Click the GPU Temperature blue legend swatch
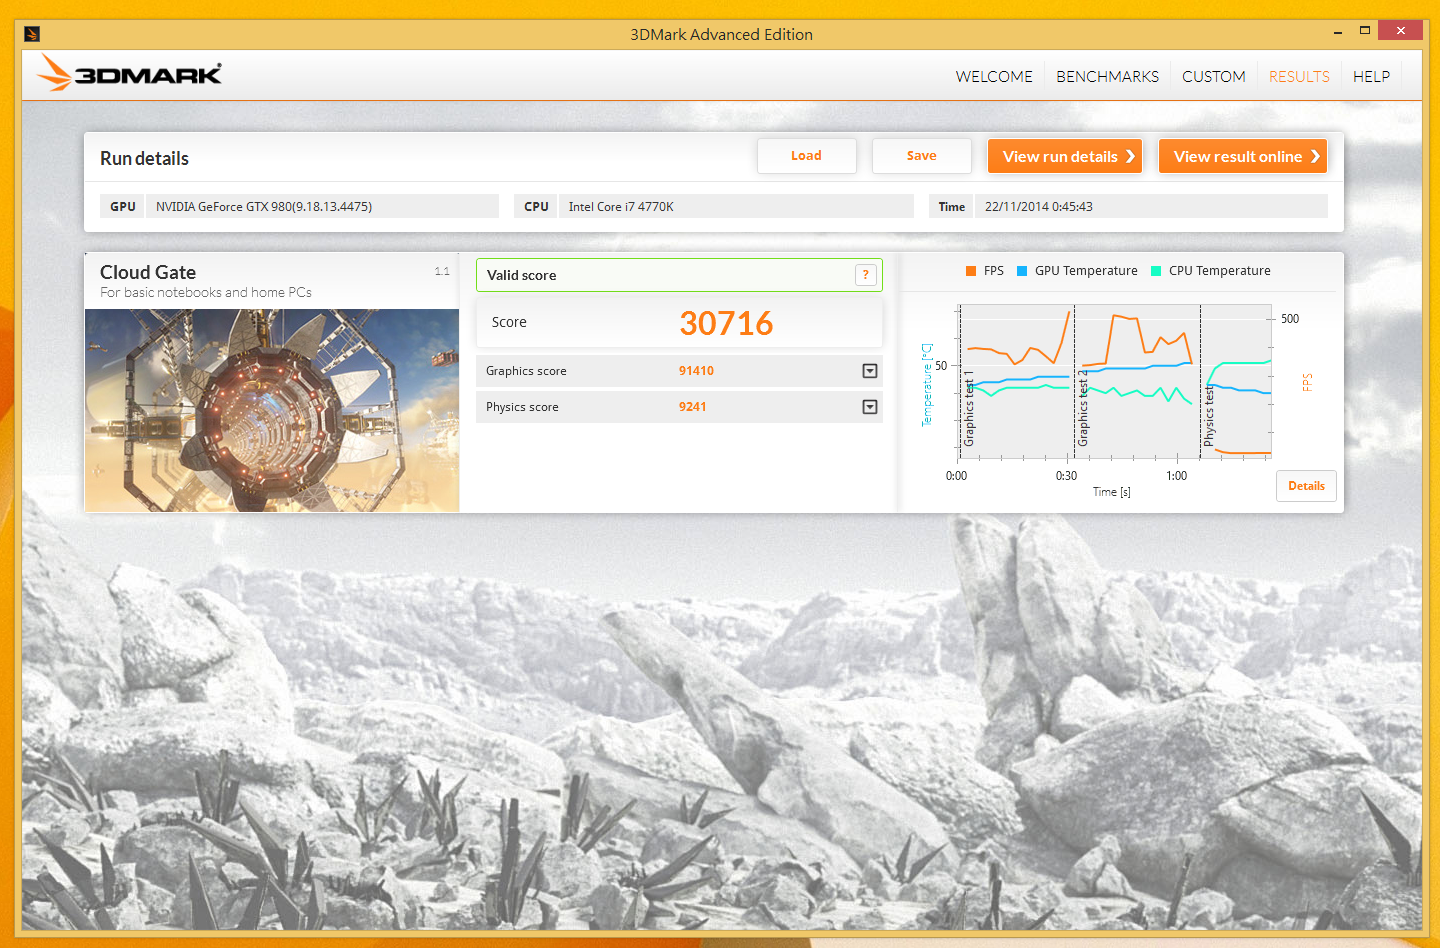1440x948 pixels. (1022, 271)
